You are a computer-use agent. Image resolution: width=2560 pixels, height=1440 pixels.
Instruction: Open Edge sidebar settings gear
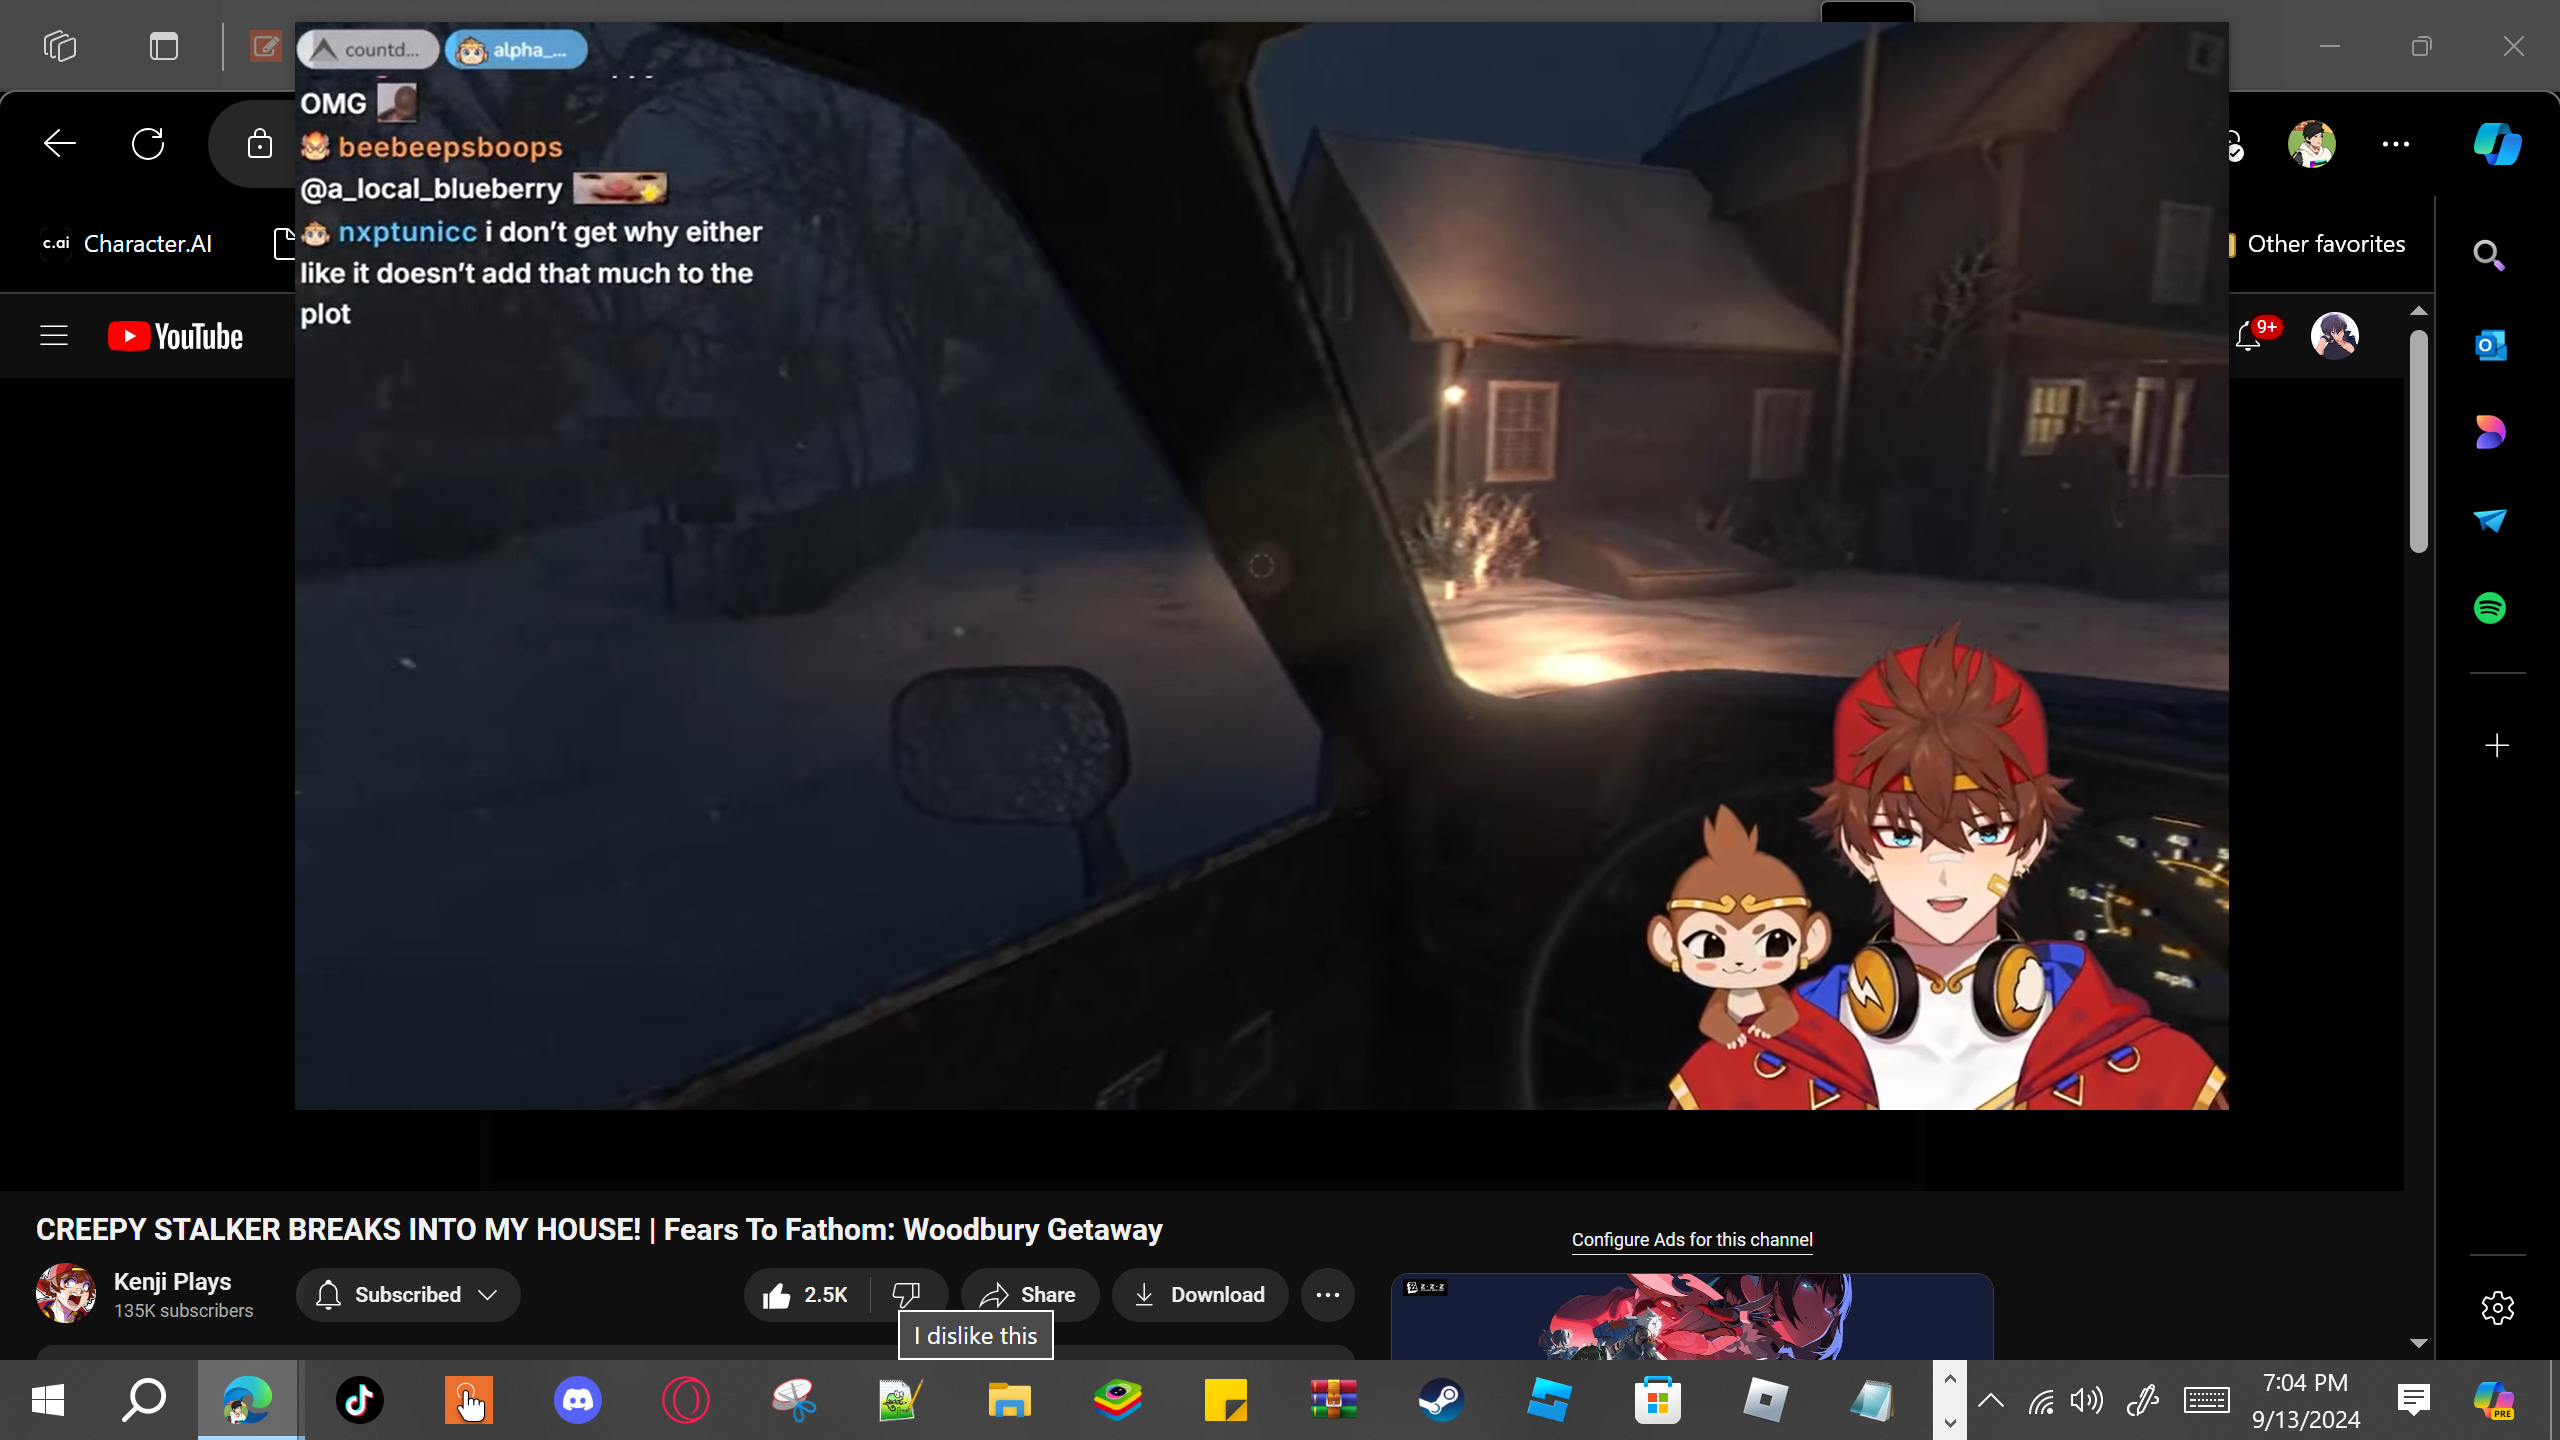(x=2497, y=1308)
